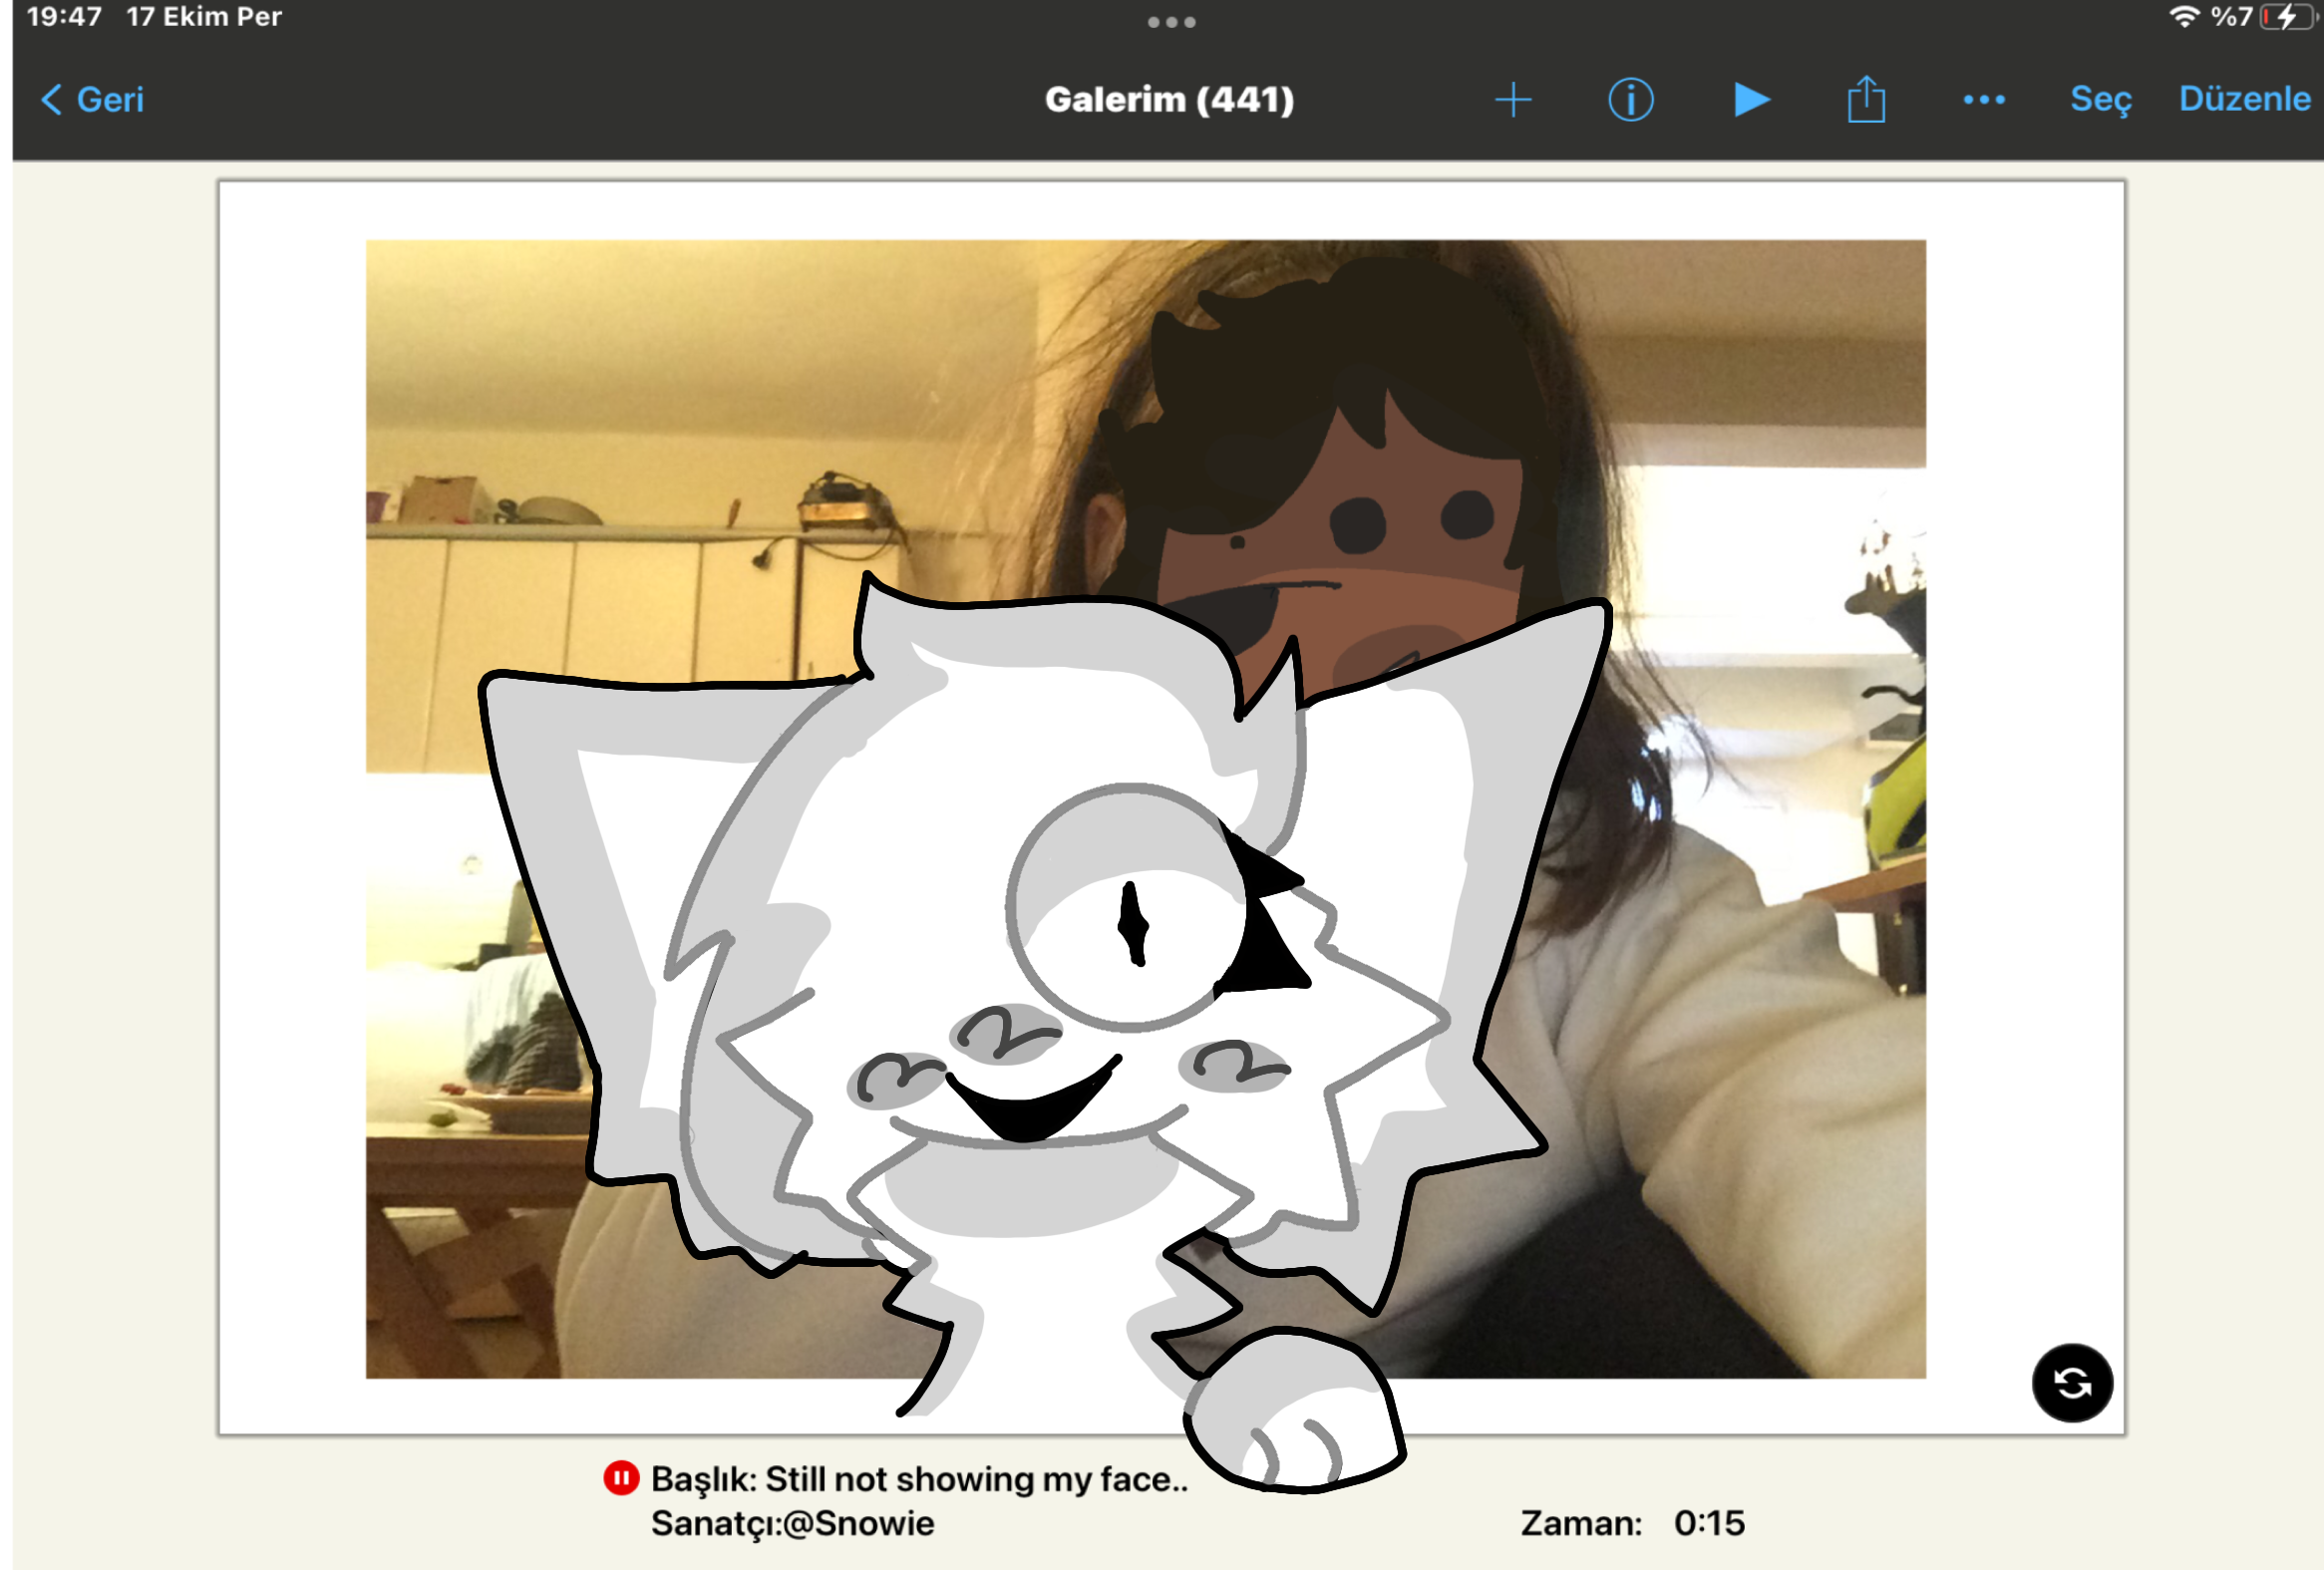The image size is (2324, 1570).
Task: Tap the Galerim (441) title
Action: click(1170, 99)
